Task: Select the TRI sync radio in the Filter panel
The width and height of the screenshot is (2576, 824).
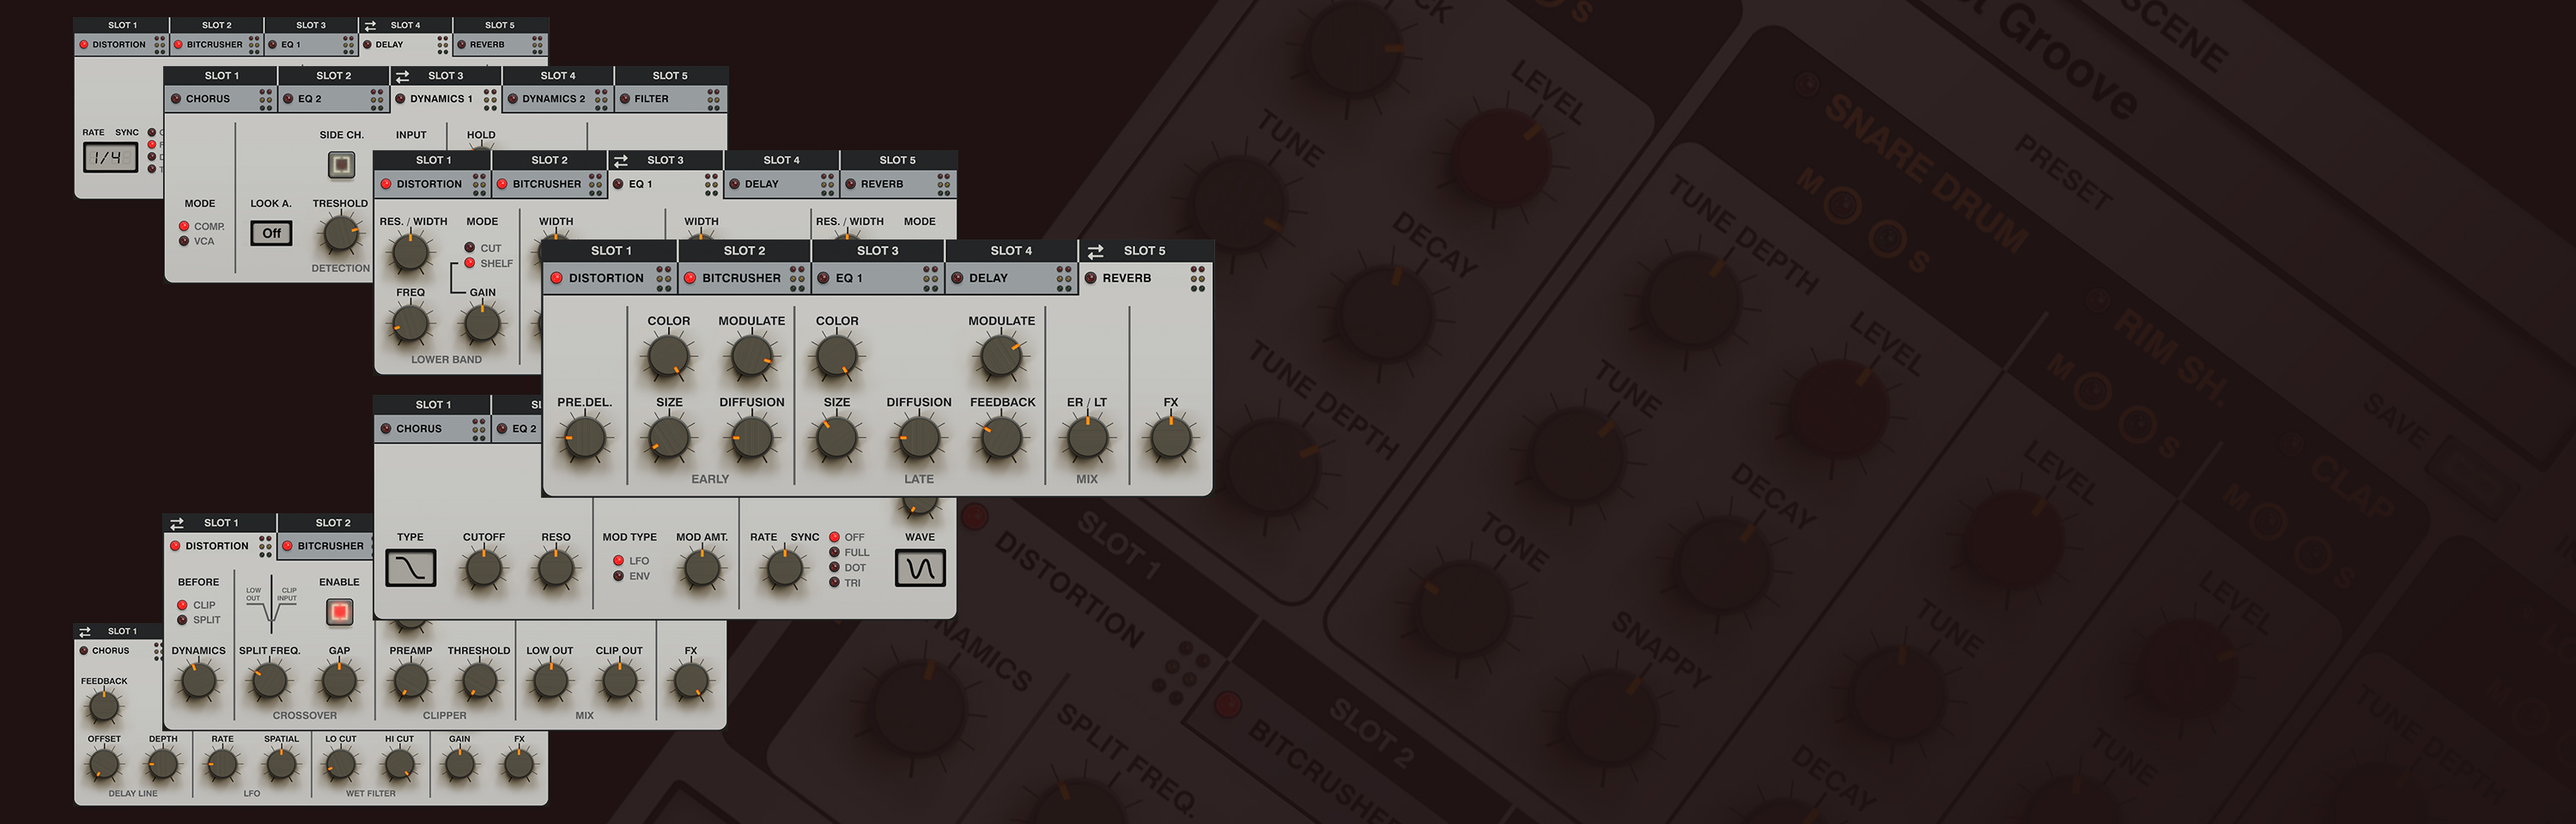Action: click(x=834, y=582)
